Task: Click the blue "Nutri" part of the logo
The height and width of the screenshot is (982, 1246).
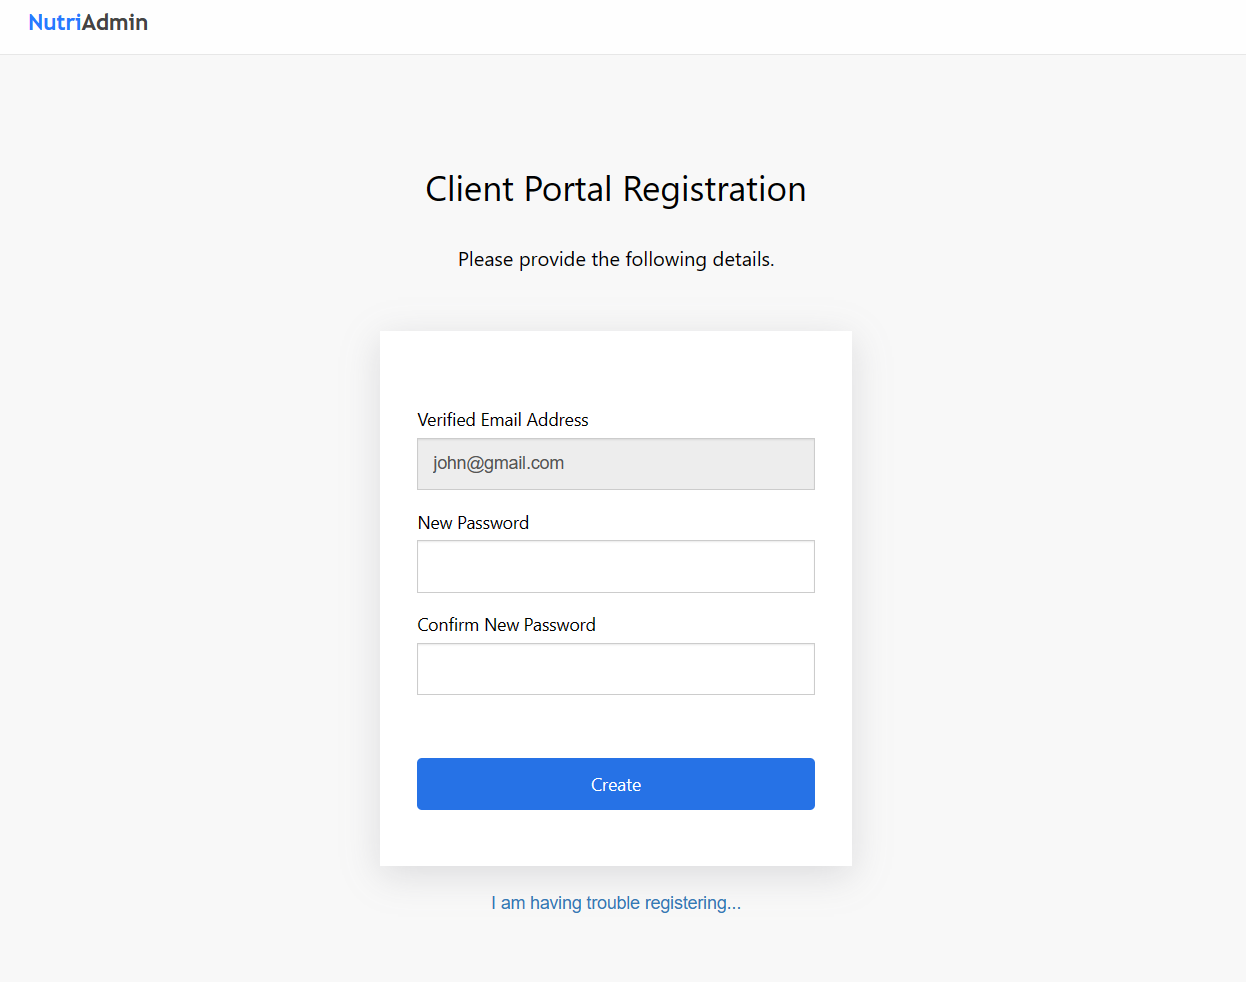Action: pyautogui.click(x=54, y=22)
